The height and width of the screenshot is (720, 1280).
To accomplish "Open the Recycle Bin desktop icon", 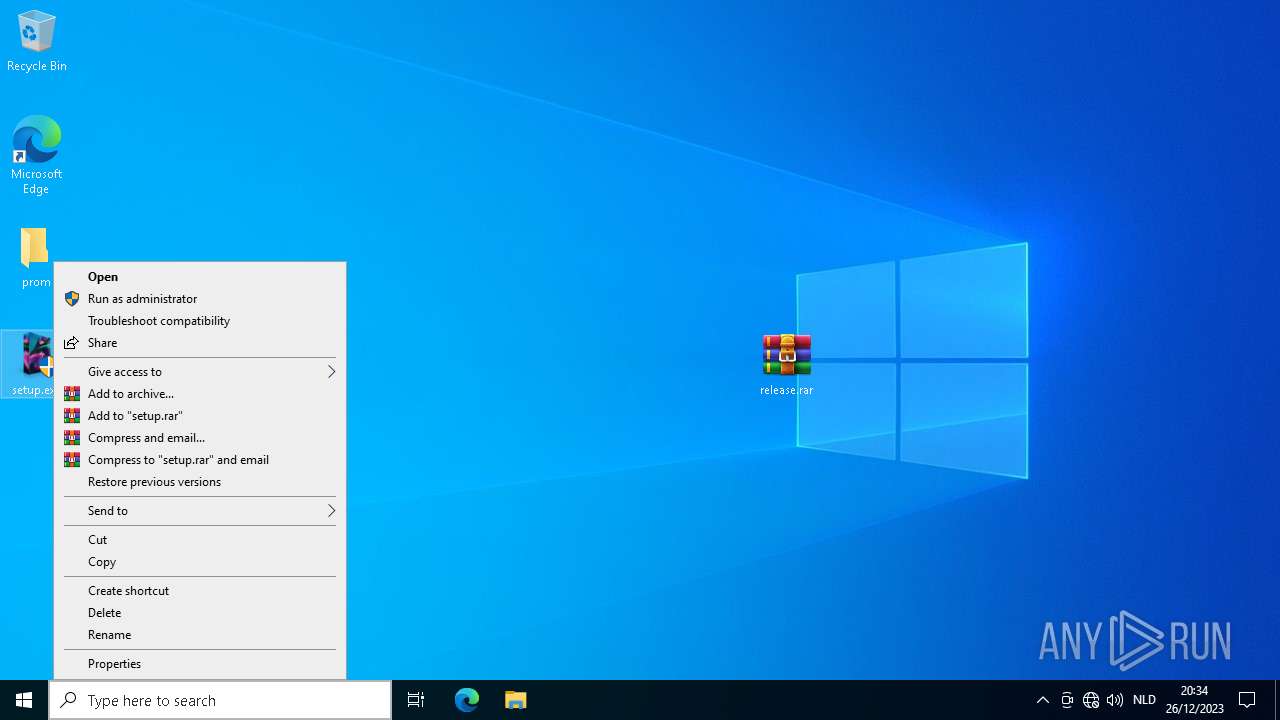I will tap(37, 42).
